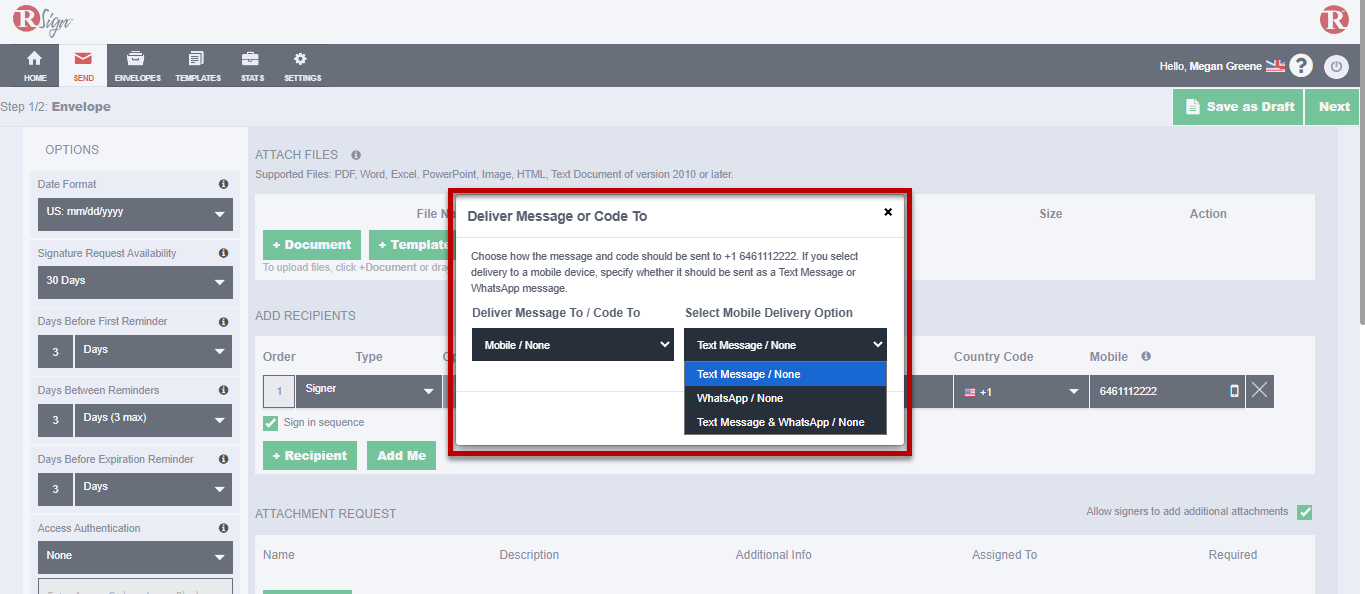Screen dimensions: 1365x594
Task: Close the Deliver Message dialog
Action: [x=888, y=212]
